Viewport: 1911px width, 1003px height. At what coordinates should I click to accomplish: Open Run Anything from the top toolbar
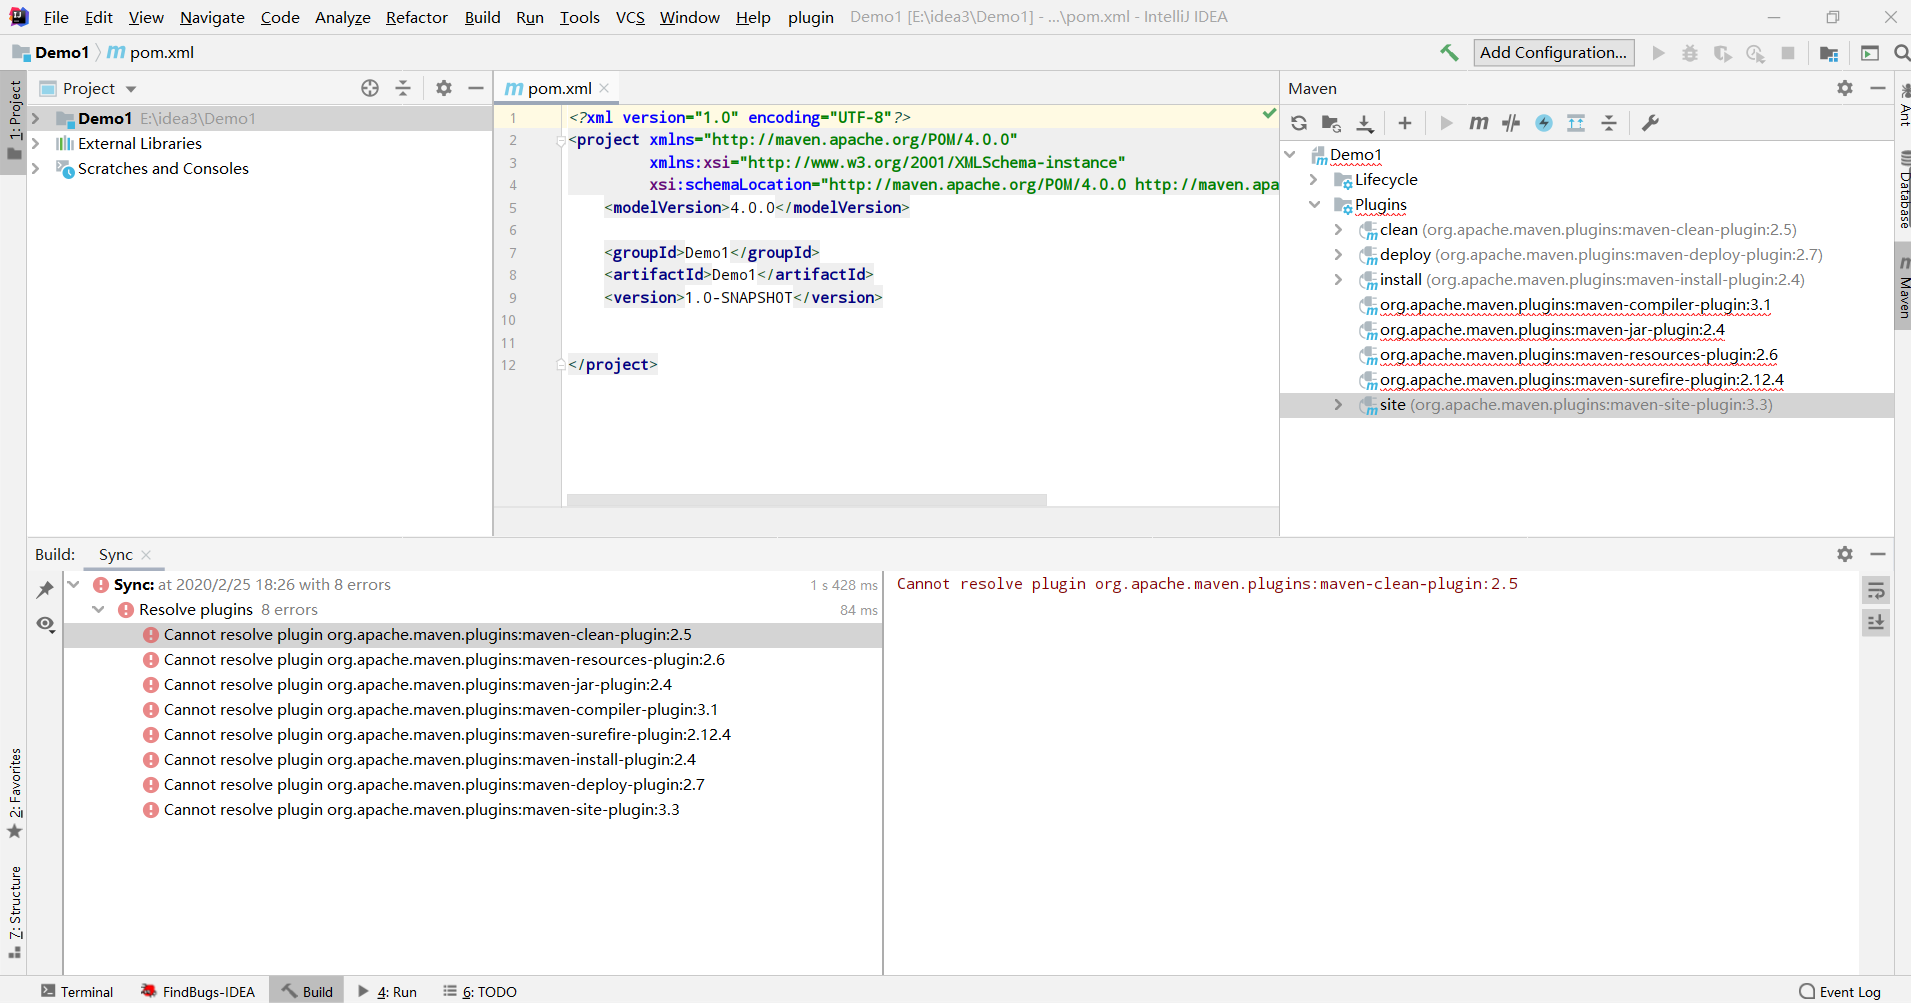pyautogui.click(x=1870, y=53)
